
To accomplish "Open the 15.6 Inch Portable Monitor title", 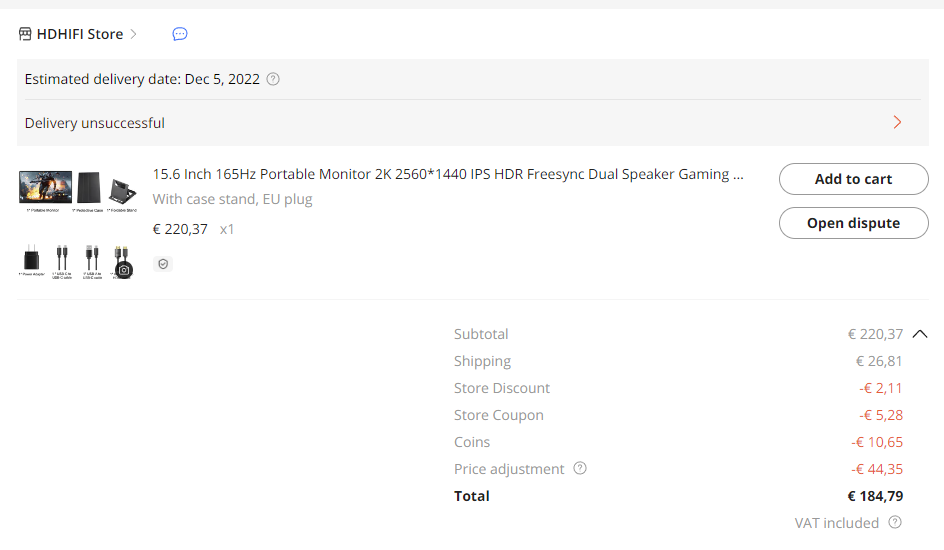I will click(x=448, y=174).
